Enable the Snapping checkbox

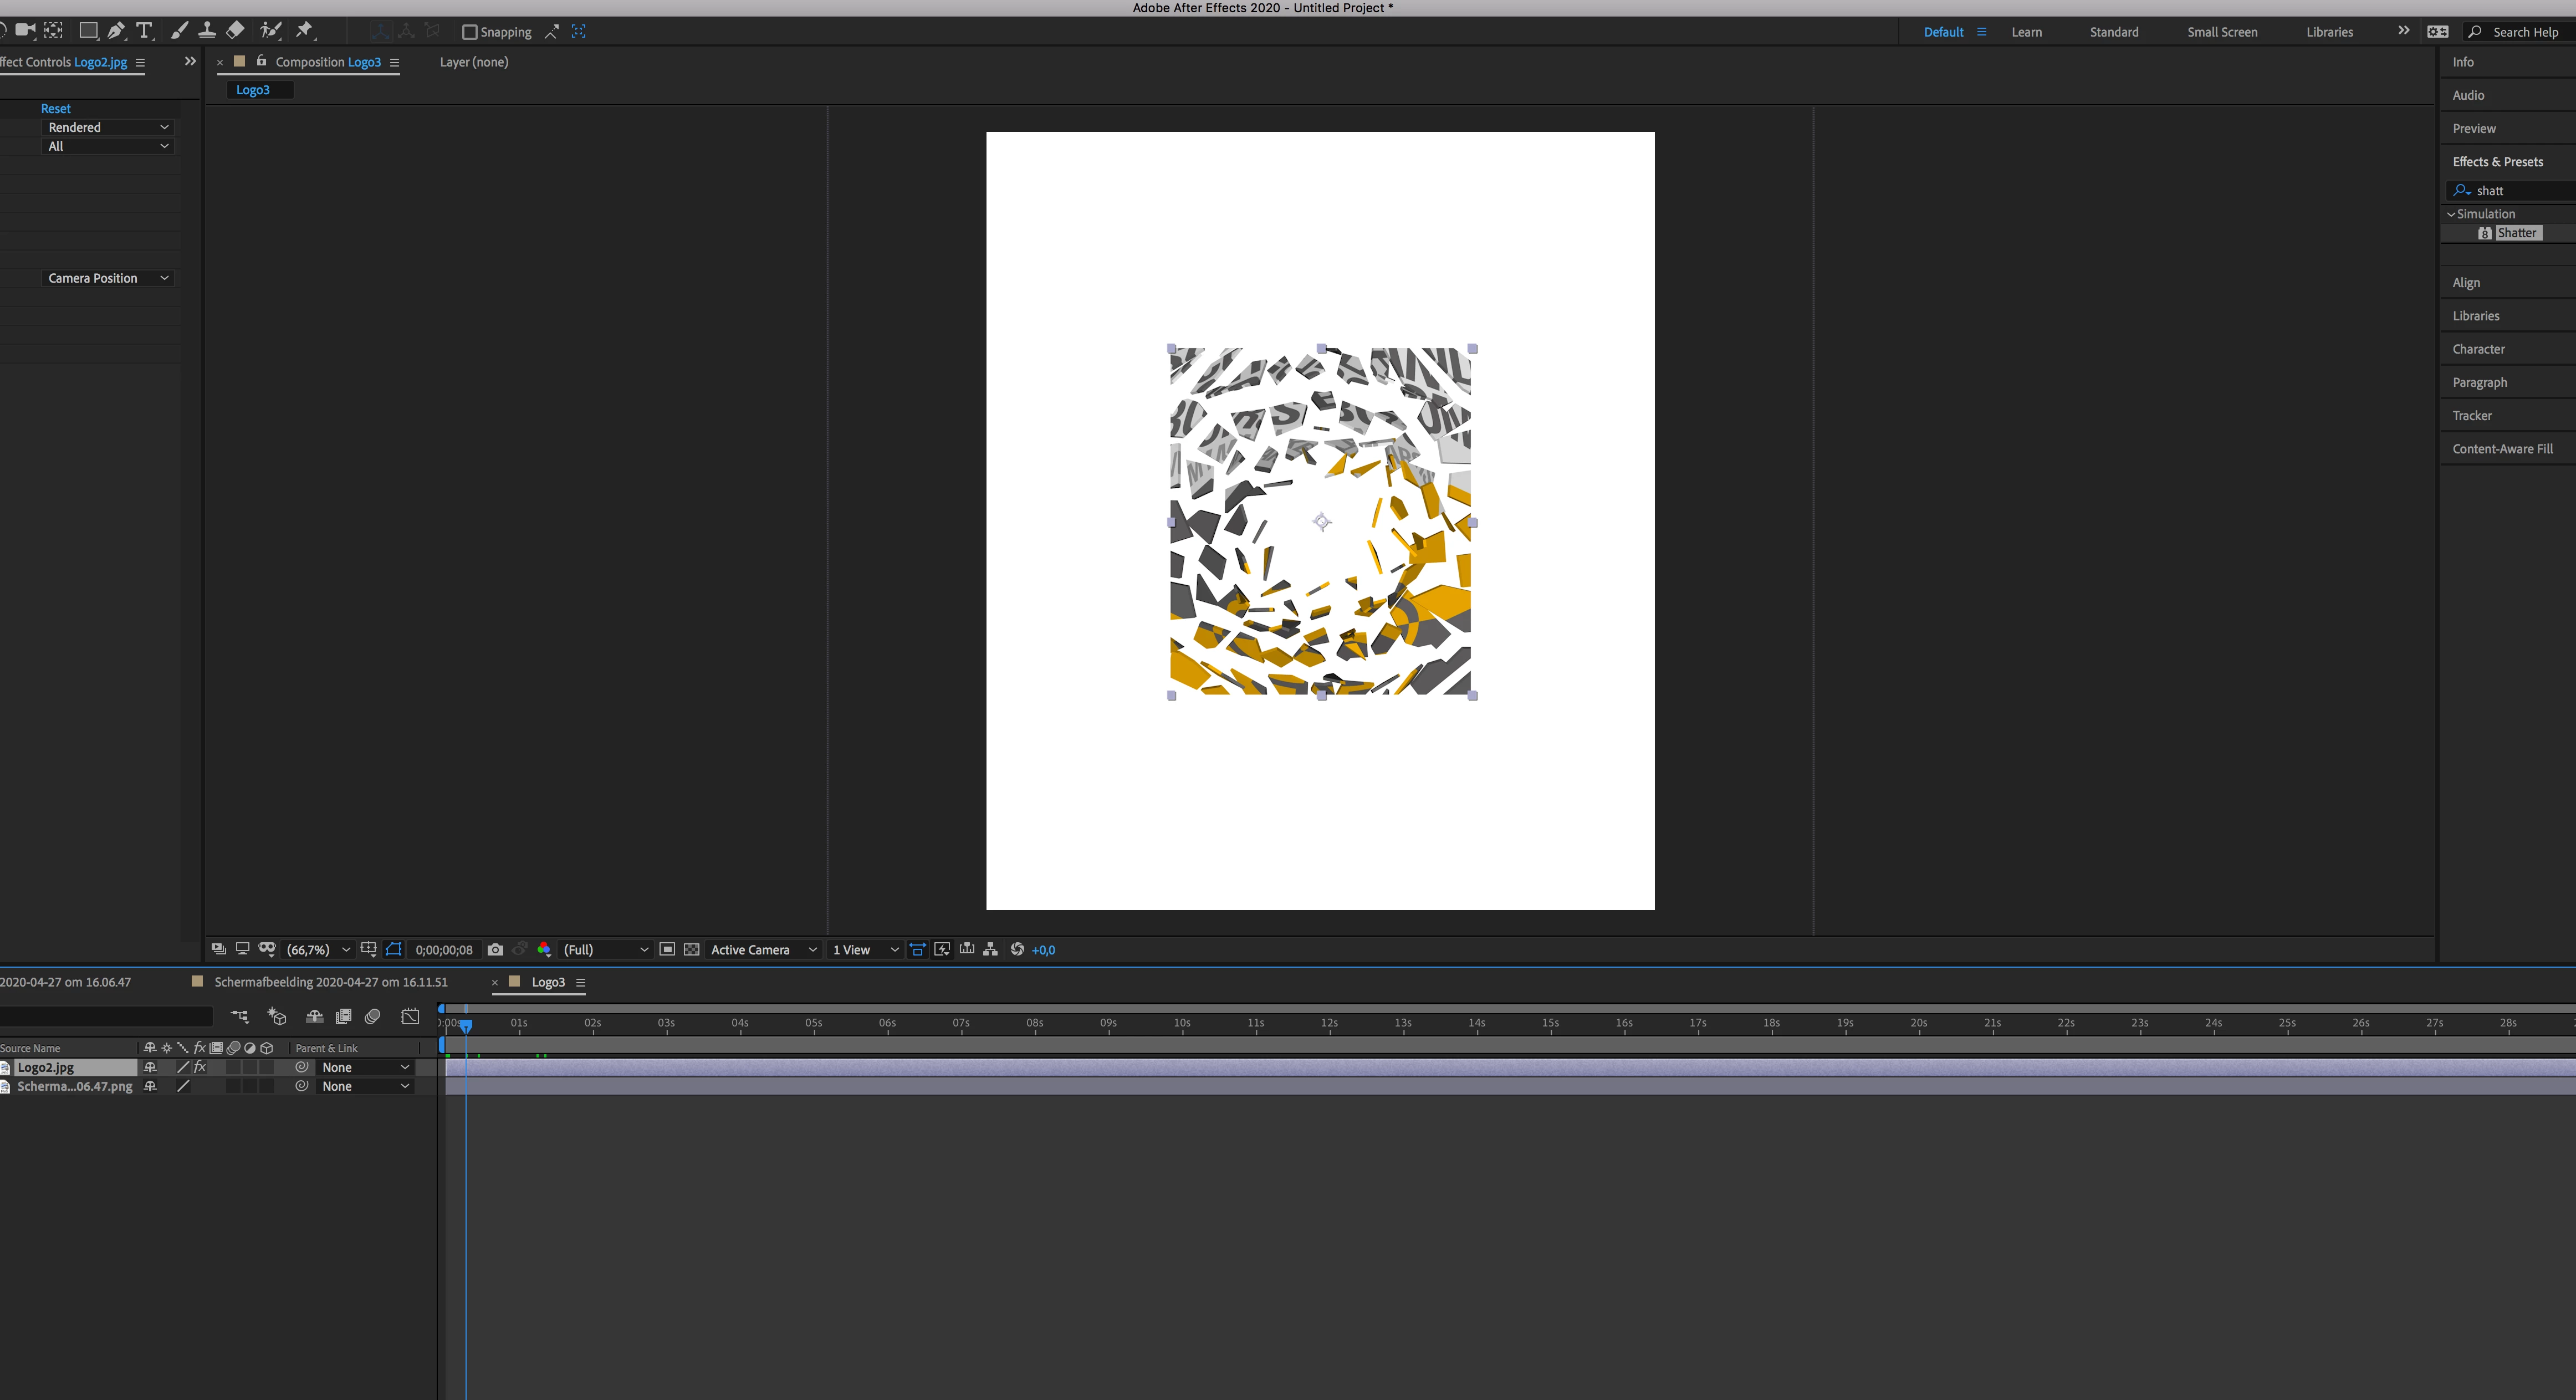click(469, 32)
